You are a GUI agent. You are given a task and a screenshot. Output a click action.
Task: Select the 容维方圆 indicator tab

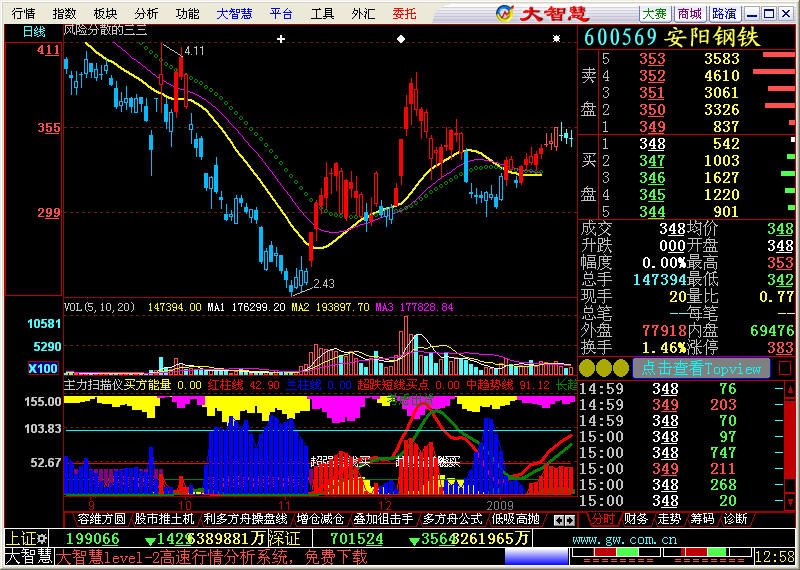[102, 519]
